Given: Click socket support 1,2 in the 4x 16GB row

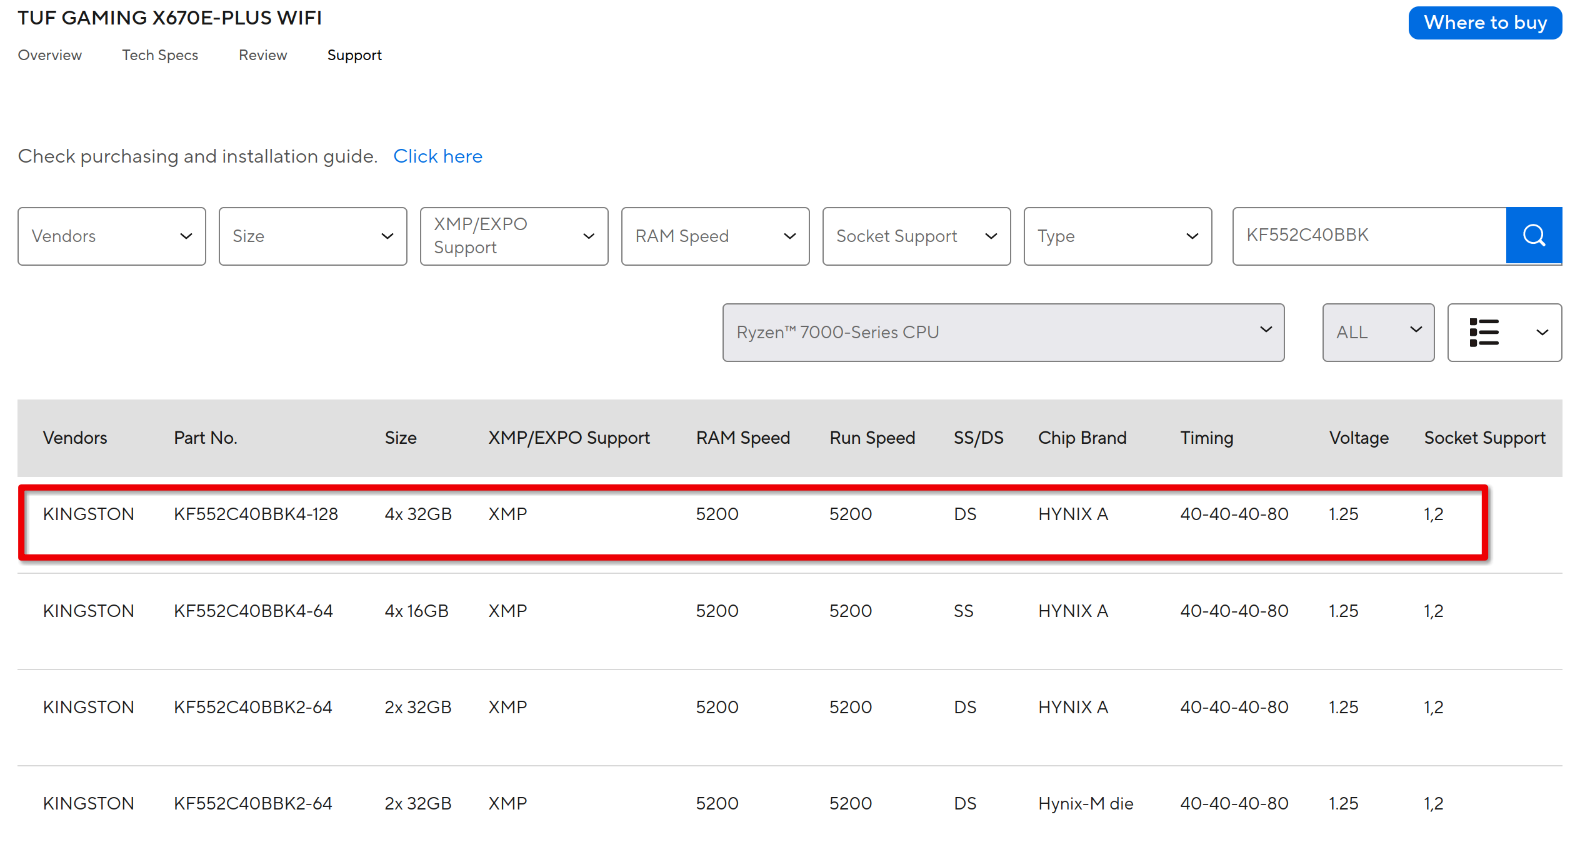Looking at the screenshot, I should pos(1434,611).
